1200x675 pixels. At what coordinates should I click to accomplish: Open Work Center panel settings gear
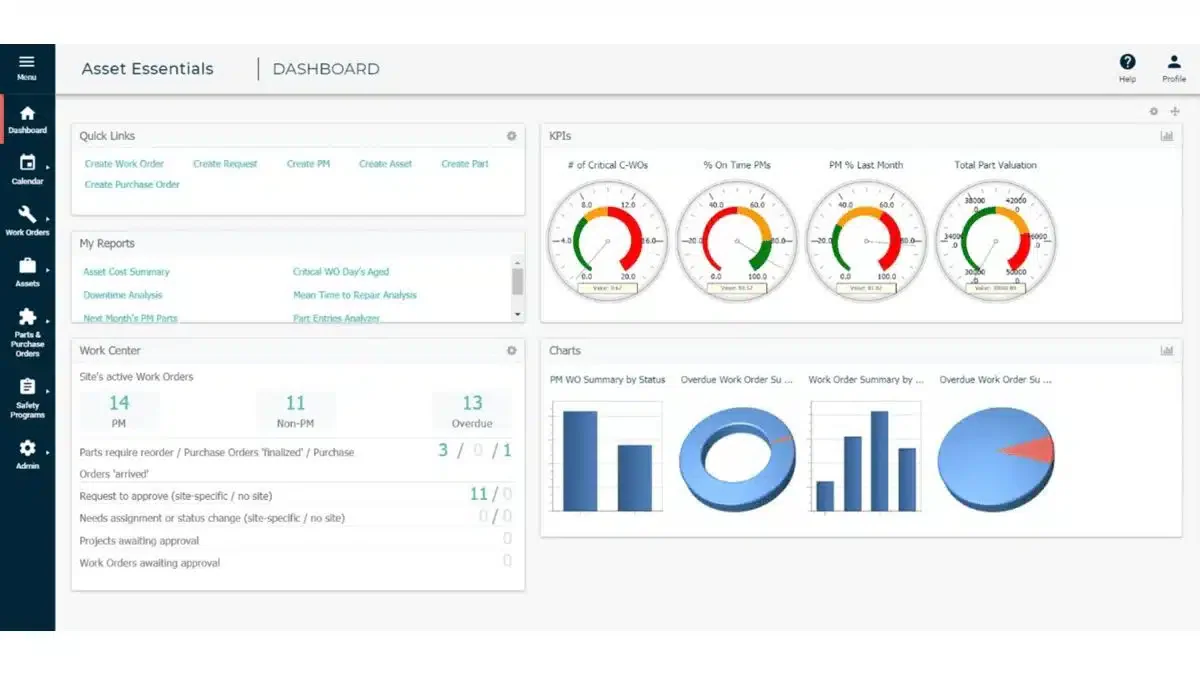click(x=512, y=351)
